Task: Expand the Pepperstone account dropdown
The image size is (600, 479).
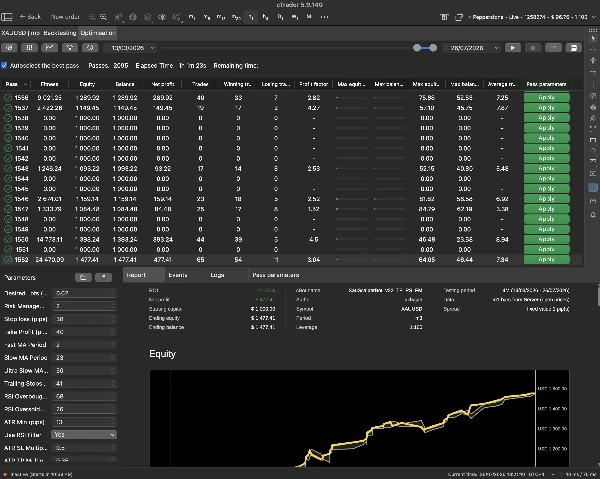Action: (x=595, y=17)
